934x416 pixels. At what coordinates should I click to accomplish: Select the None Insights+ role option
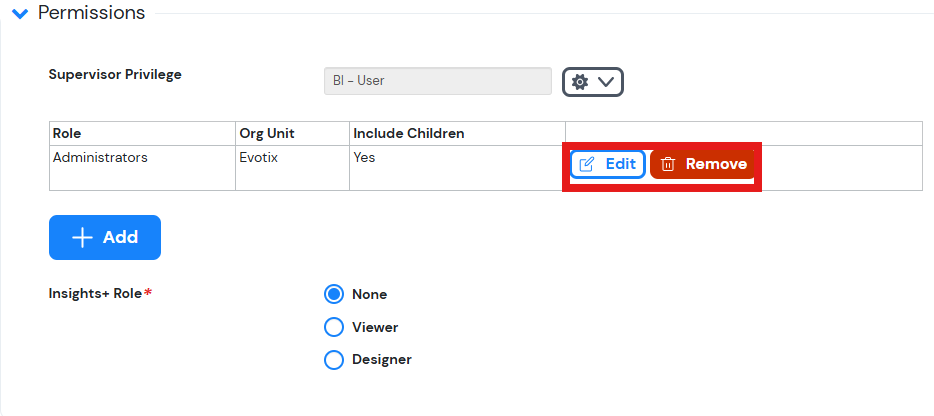334,294
